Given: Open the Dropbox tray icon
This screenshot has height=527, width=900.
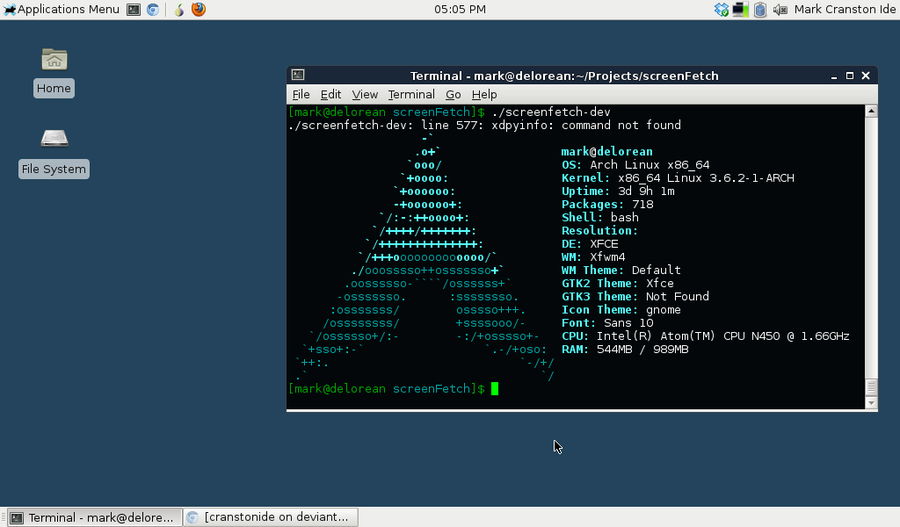Looking at the screenshot, I should coord(721,9).
